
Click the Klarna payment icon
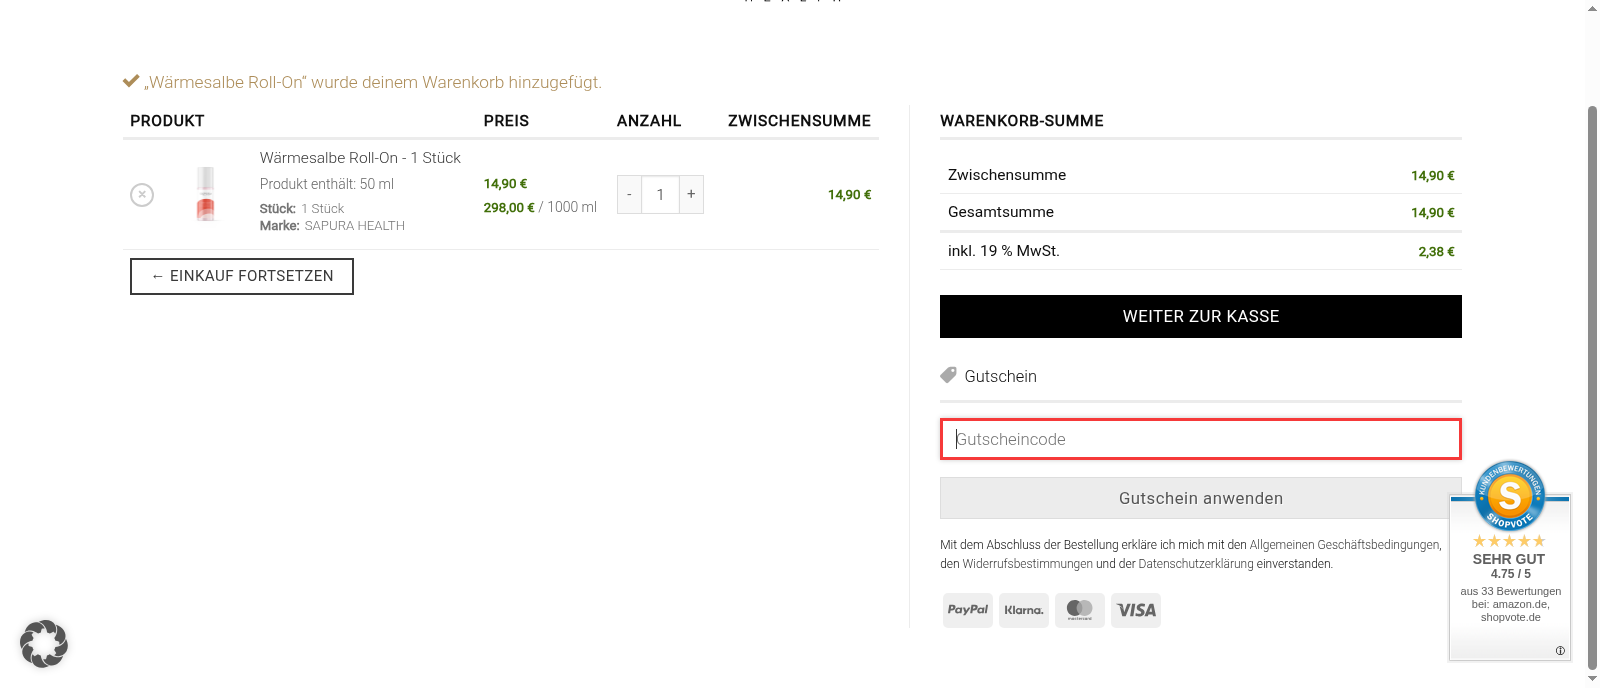pyautogui.click(x=1023, y=610)
